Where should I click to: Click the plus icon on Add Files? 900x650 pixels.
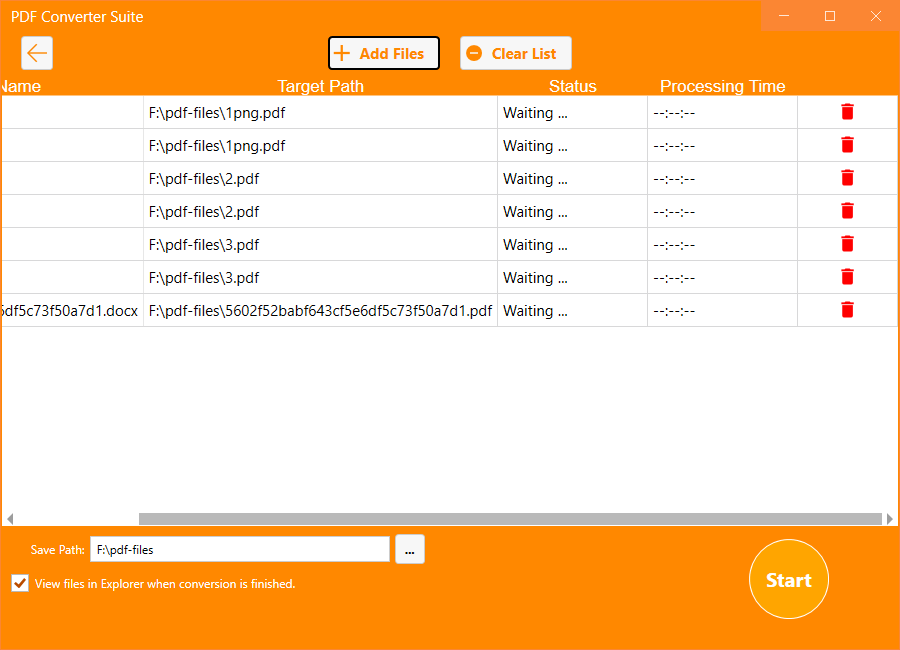[344, 53]
